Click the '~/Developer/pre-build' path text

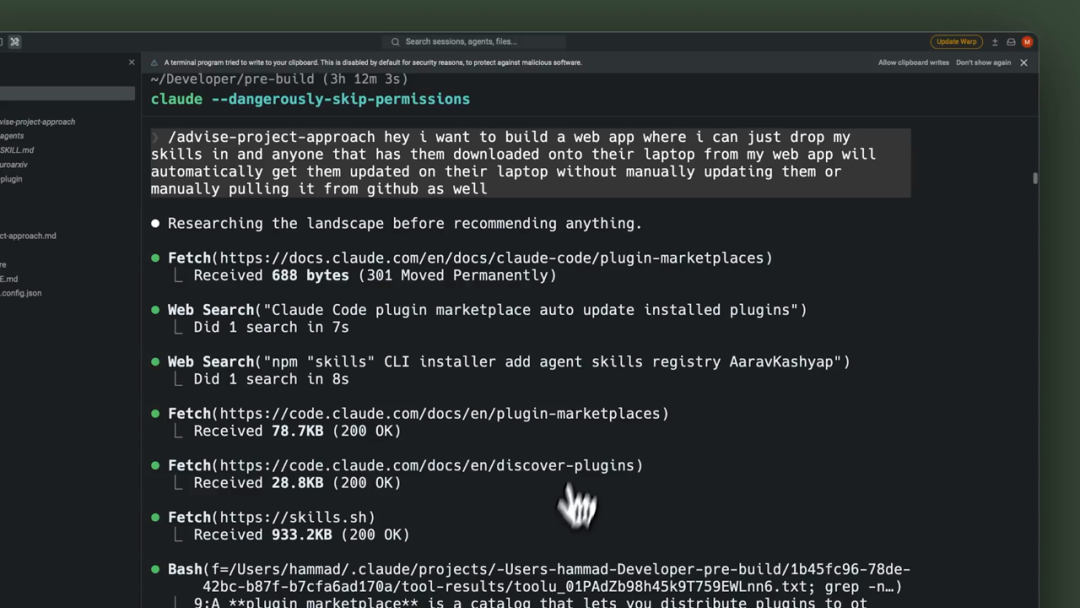(233, 79)
